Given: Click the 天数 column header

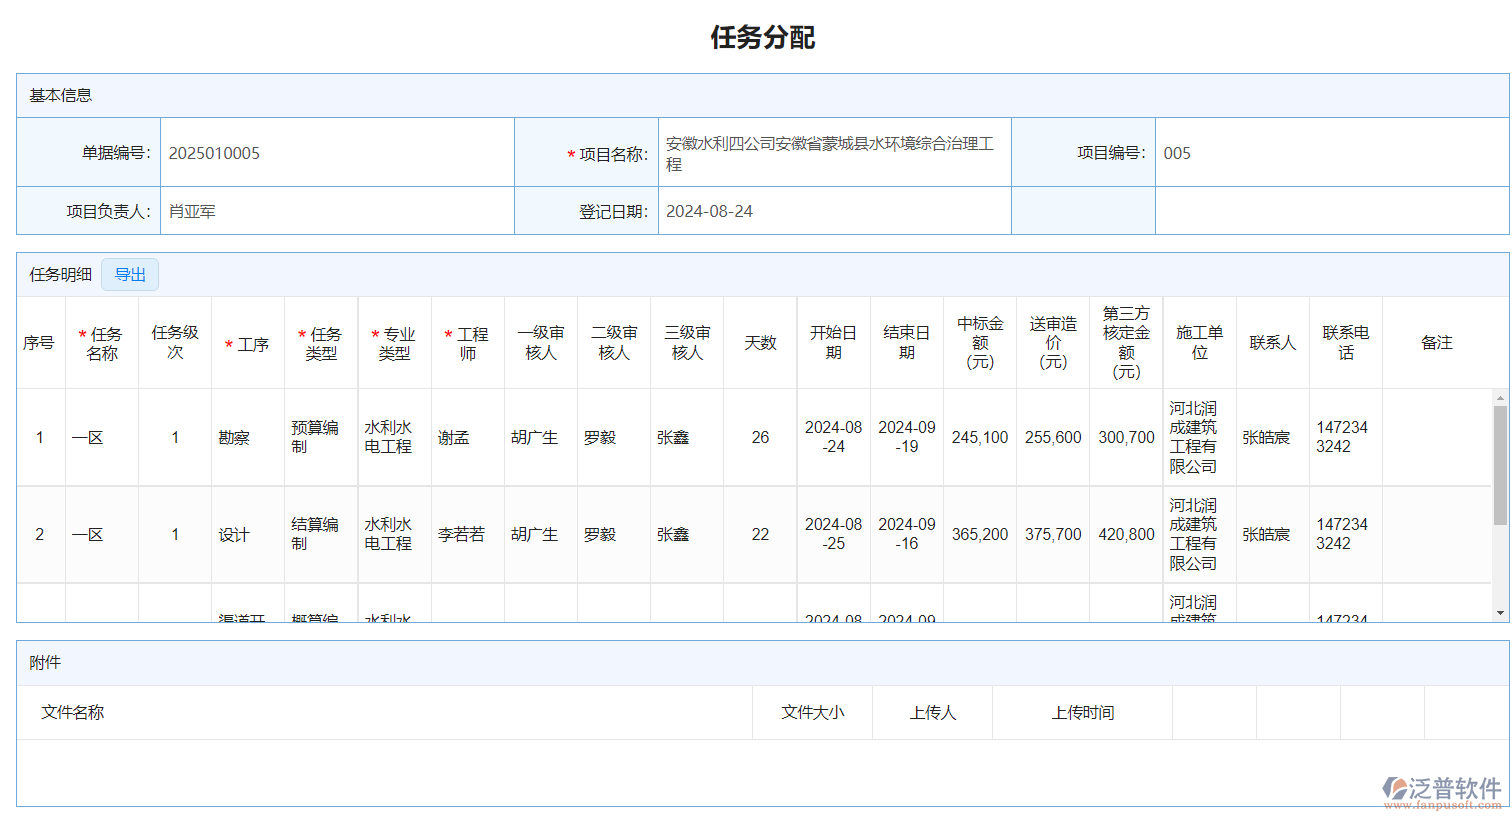Looking at the screenshot, I should pyautogui.click(x=760, y=343).
